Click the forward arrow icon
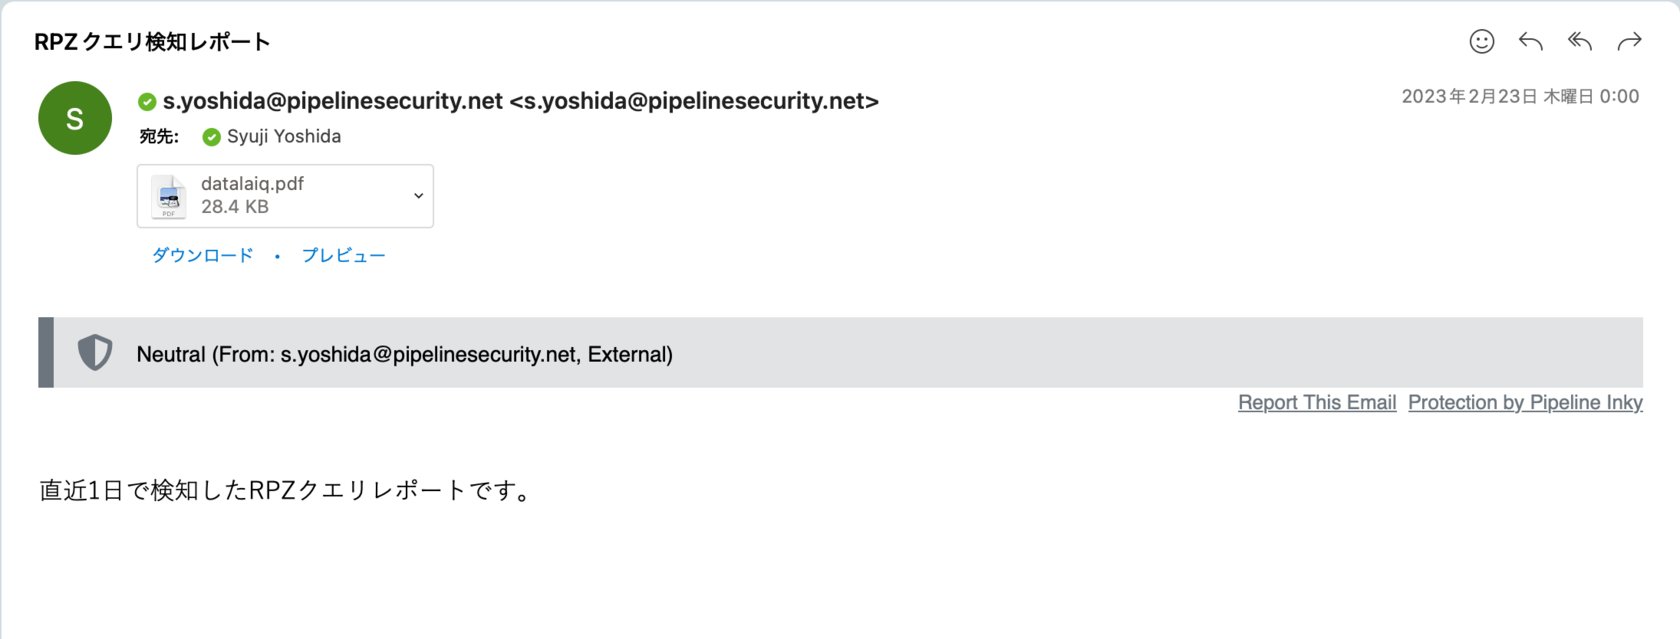The width and height of the screenshot is (1680, 639). 1629,41
